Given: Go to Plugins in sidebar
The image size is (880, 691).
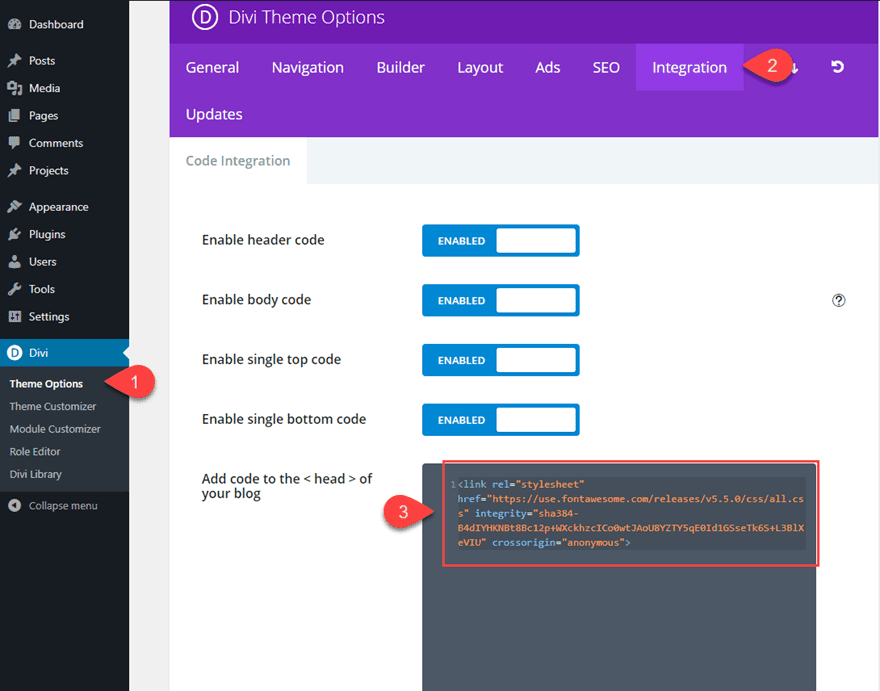Looking at the screenshot, I should click(x=47, y=234).
